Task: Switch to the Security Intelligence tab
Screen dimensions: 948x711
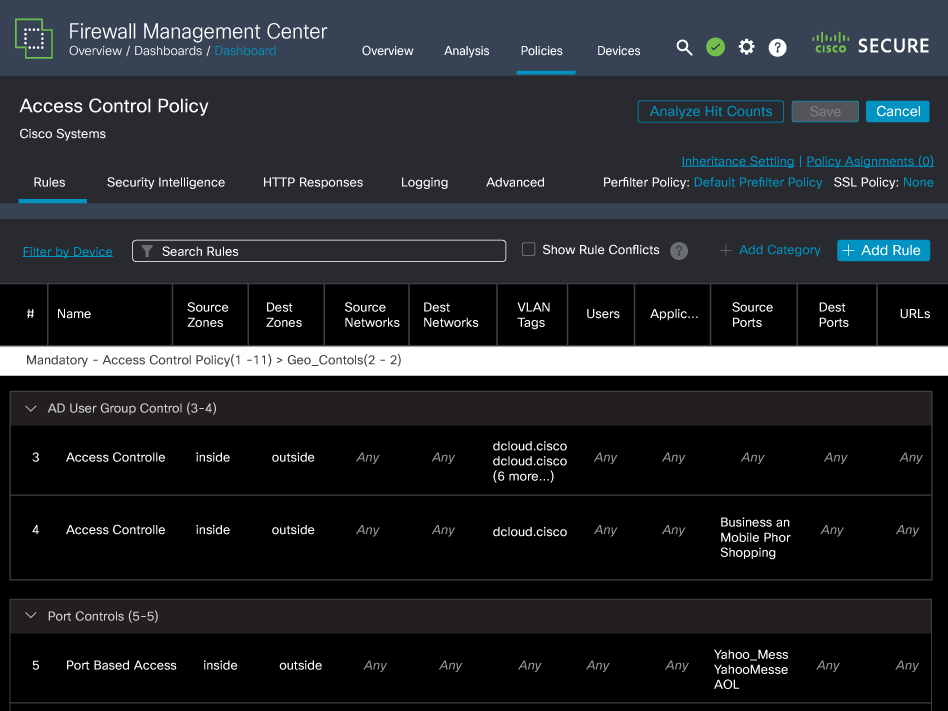Action: click(164, 183)
